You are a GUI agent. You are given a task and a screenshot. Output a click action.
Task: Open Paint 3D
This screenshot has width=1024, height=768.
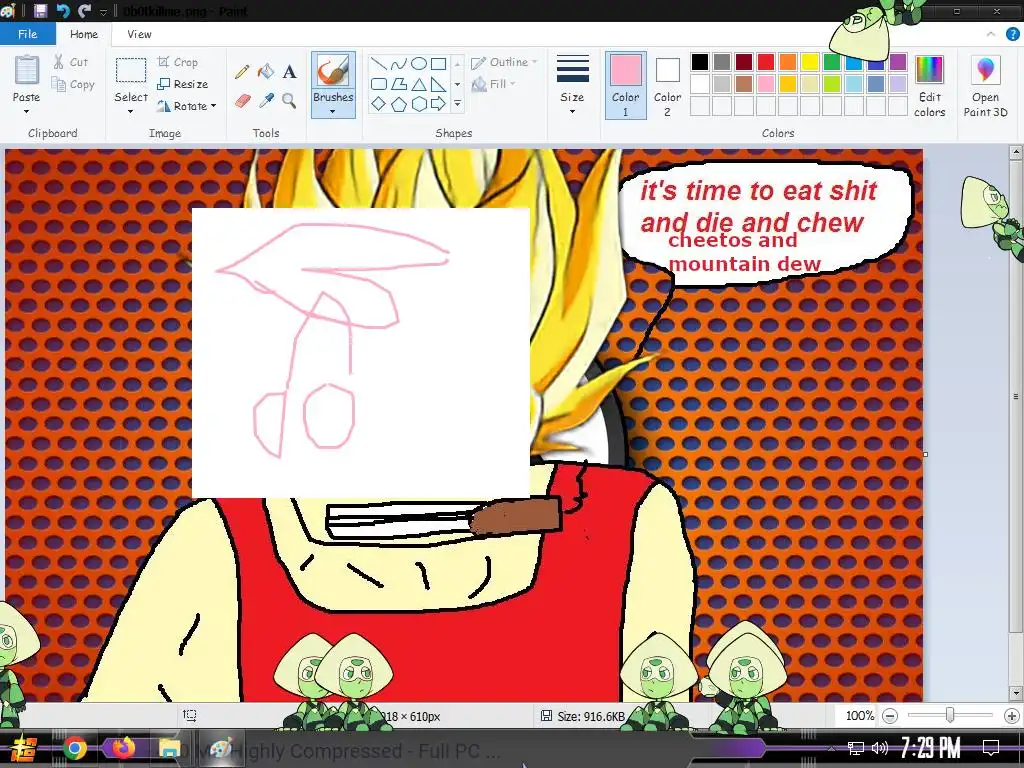pyautogui.click(x=985, y=86)
